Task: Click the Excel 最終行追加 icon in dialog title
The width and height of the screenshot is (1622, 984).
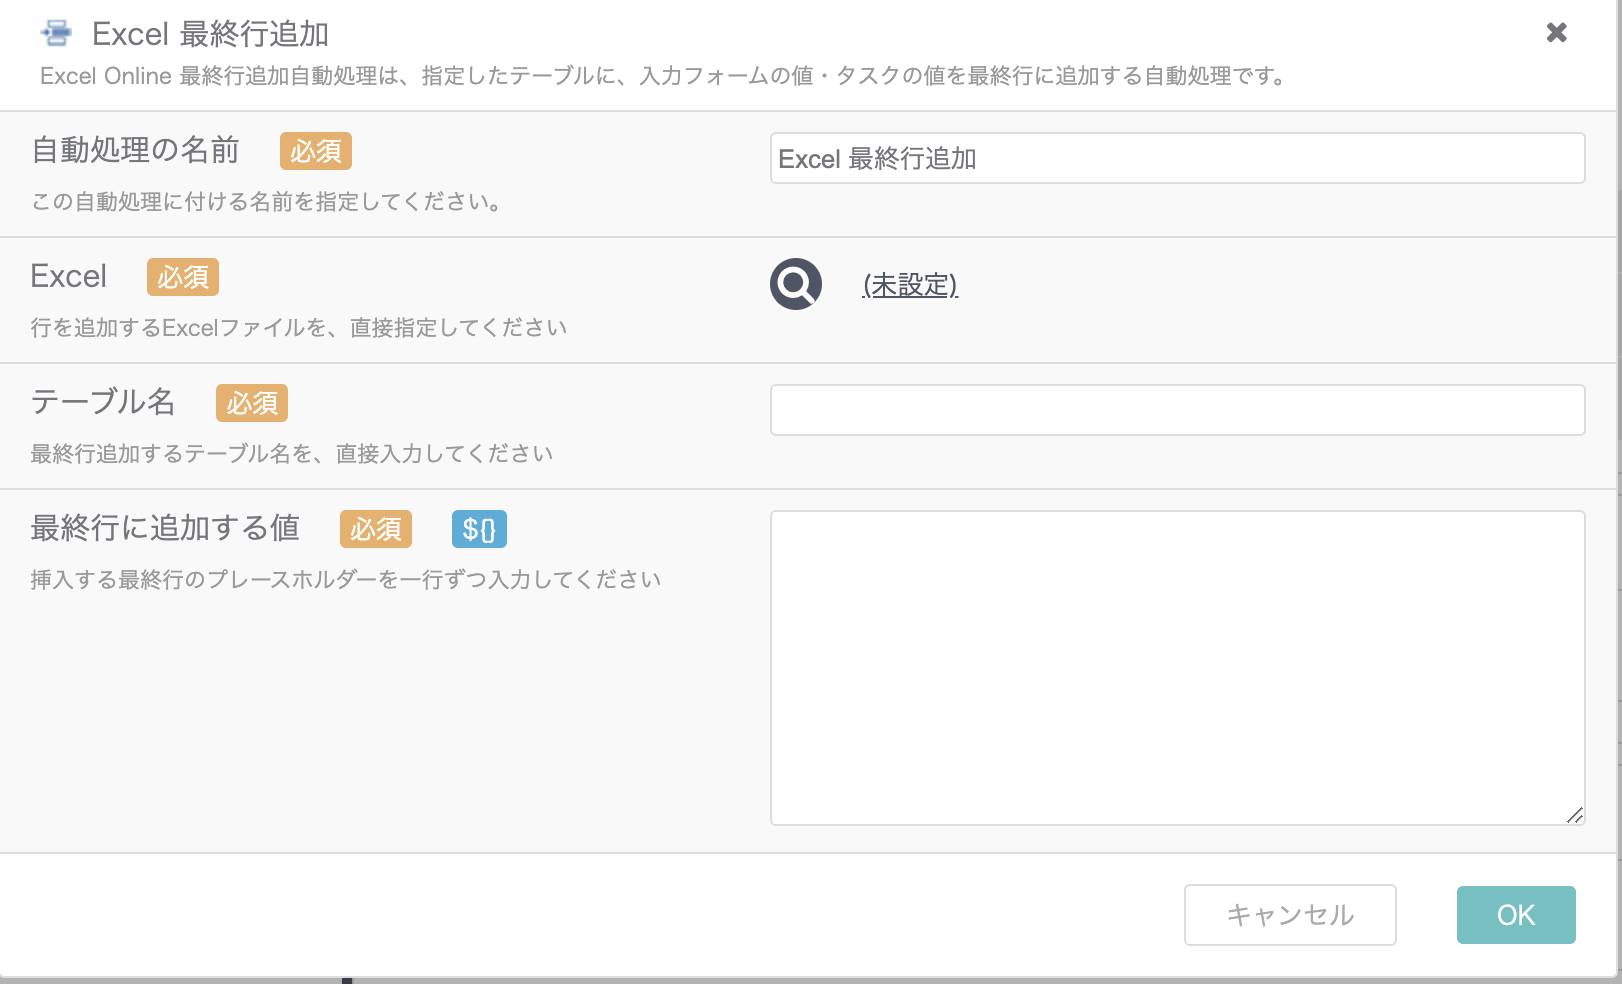Action: (57, 34)
